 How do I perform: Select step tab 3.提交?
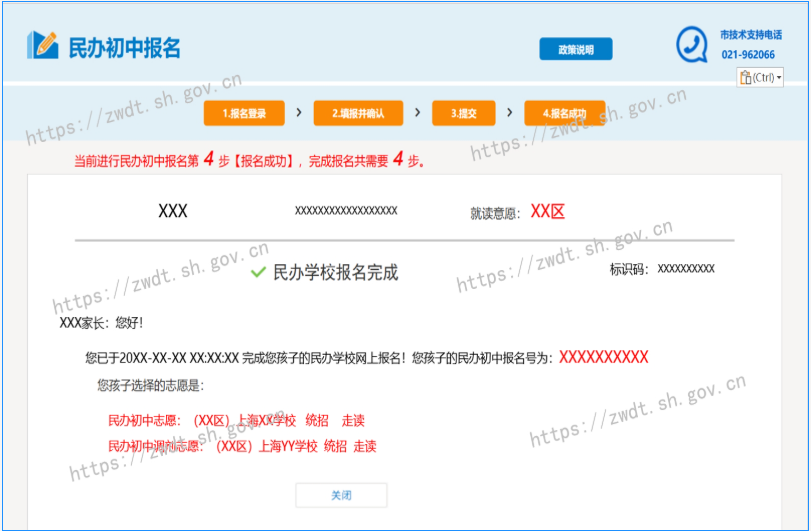pyautogui.click(x=463, y=114)
